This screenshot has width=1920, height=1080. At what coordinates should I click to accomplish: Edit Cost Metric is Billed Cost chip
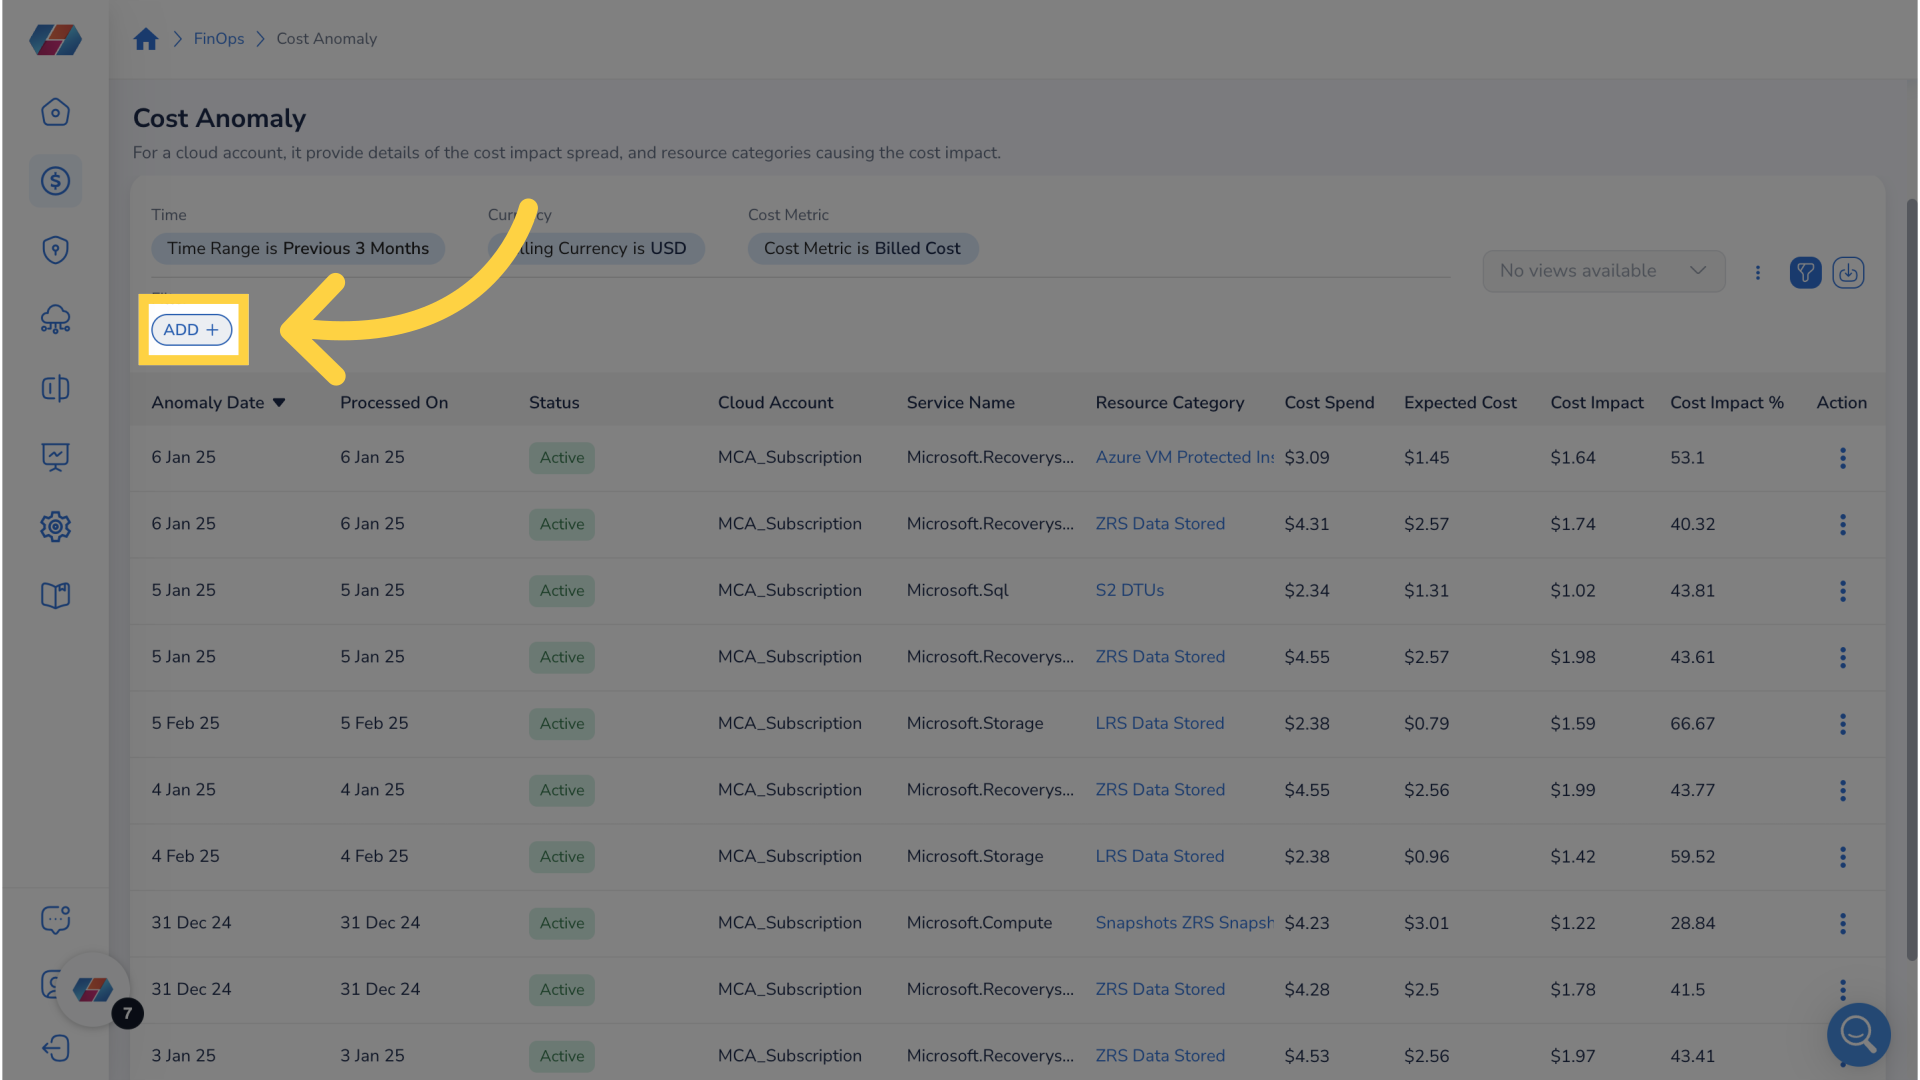(x=862, y=249)
